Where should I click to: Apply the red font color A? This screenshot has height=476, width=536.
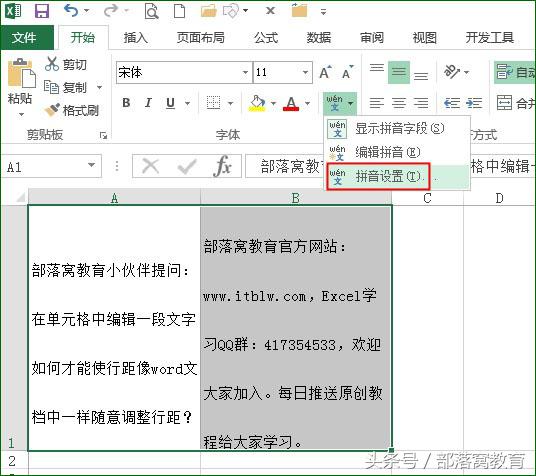coord(291,103)
